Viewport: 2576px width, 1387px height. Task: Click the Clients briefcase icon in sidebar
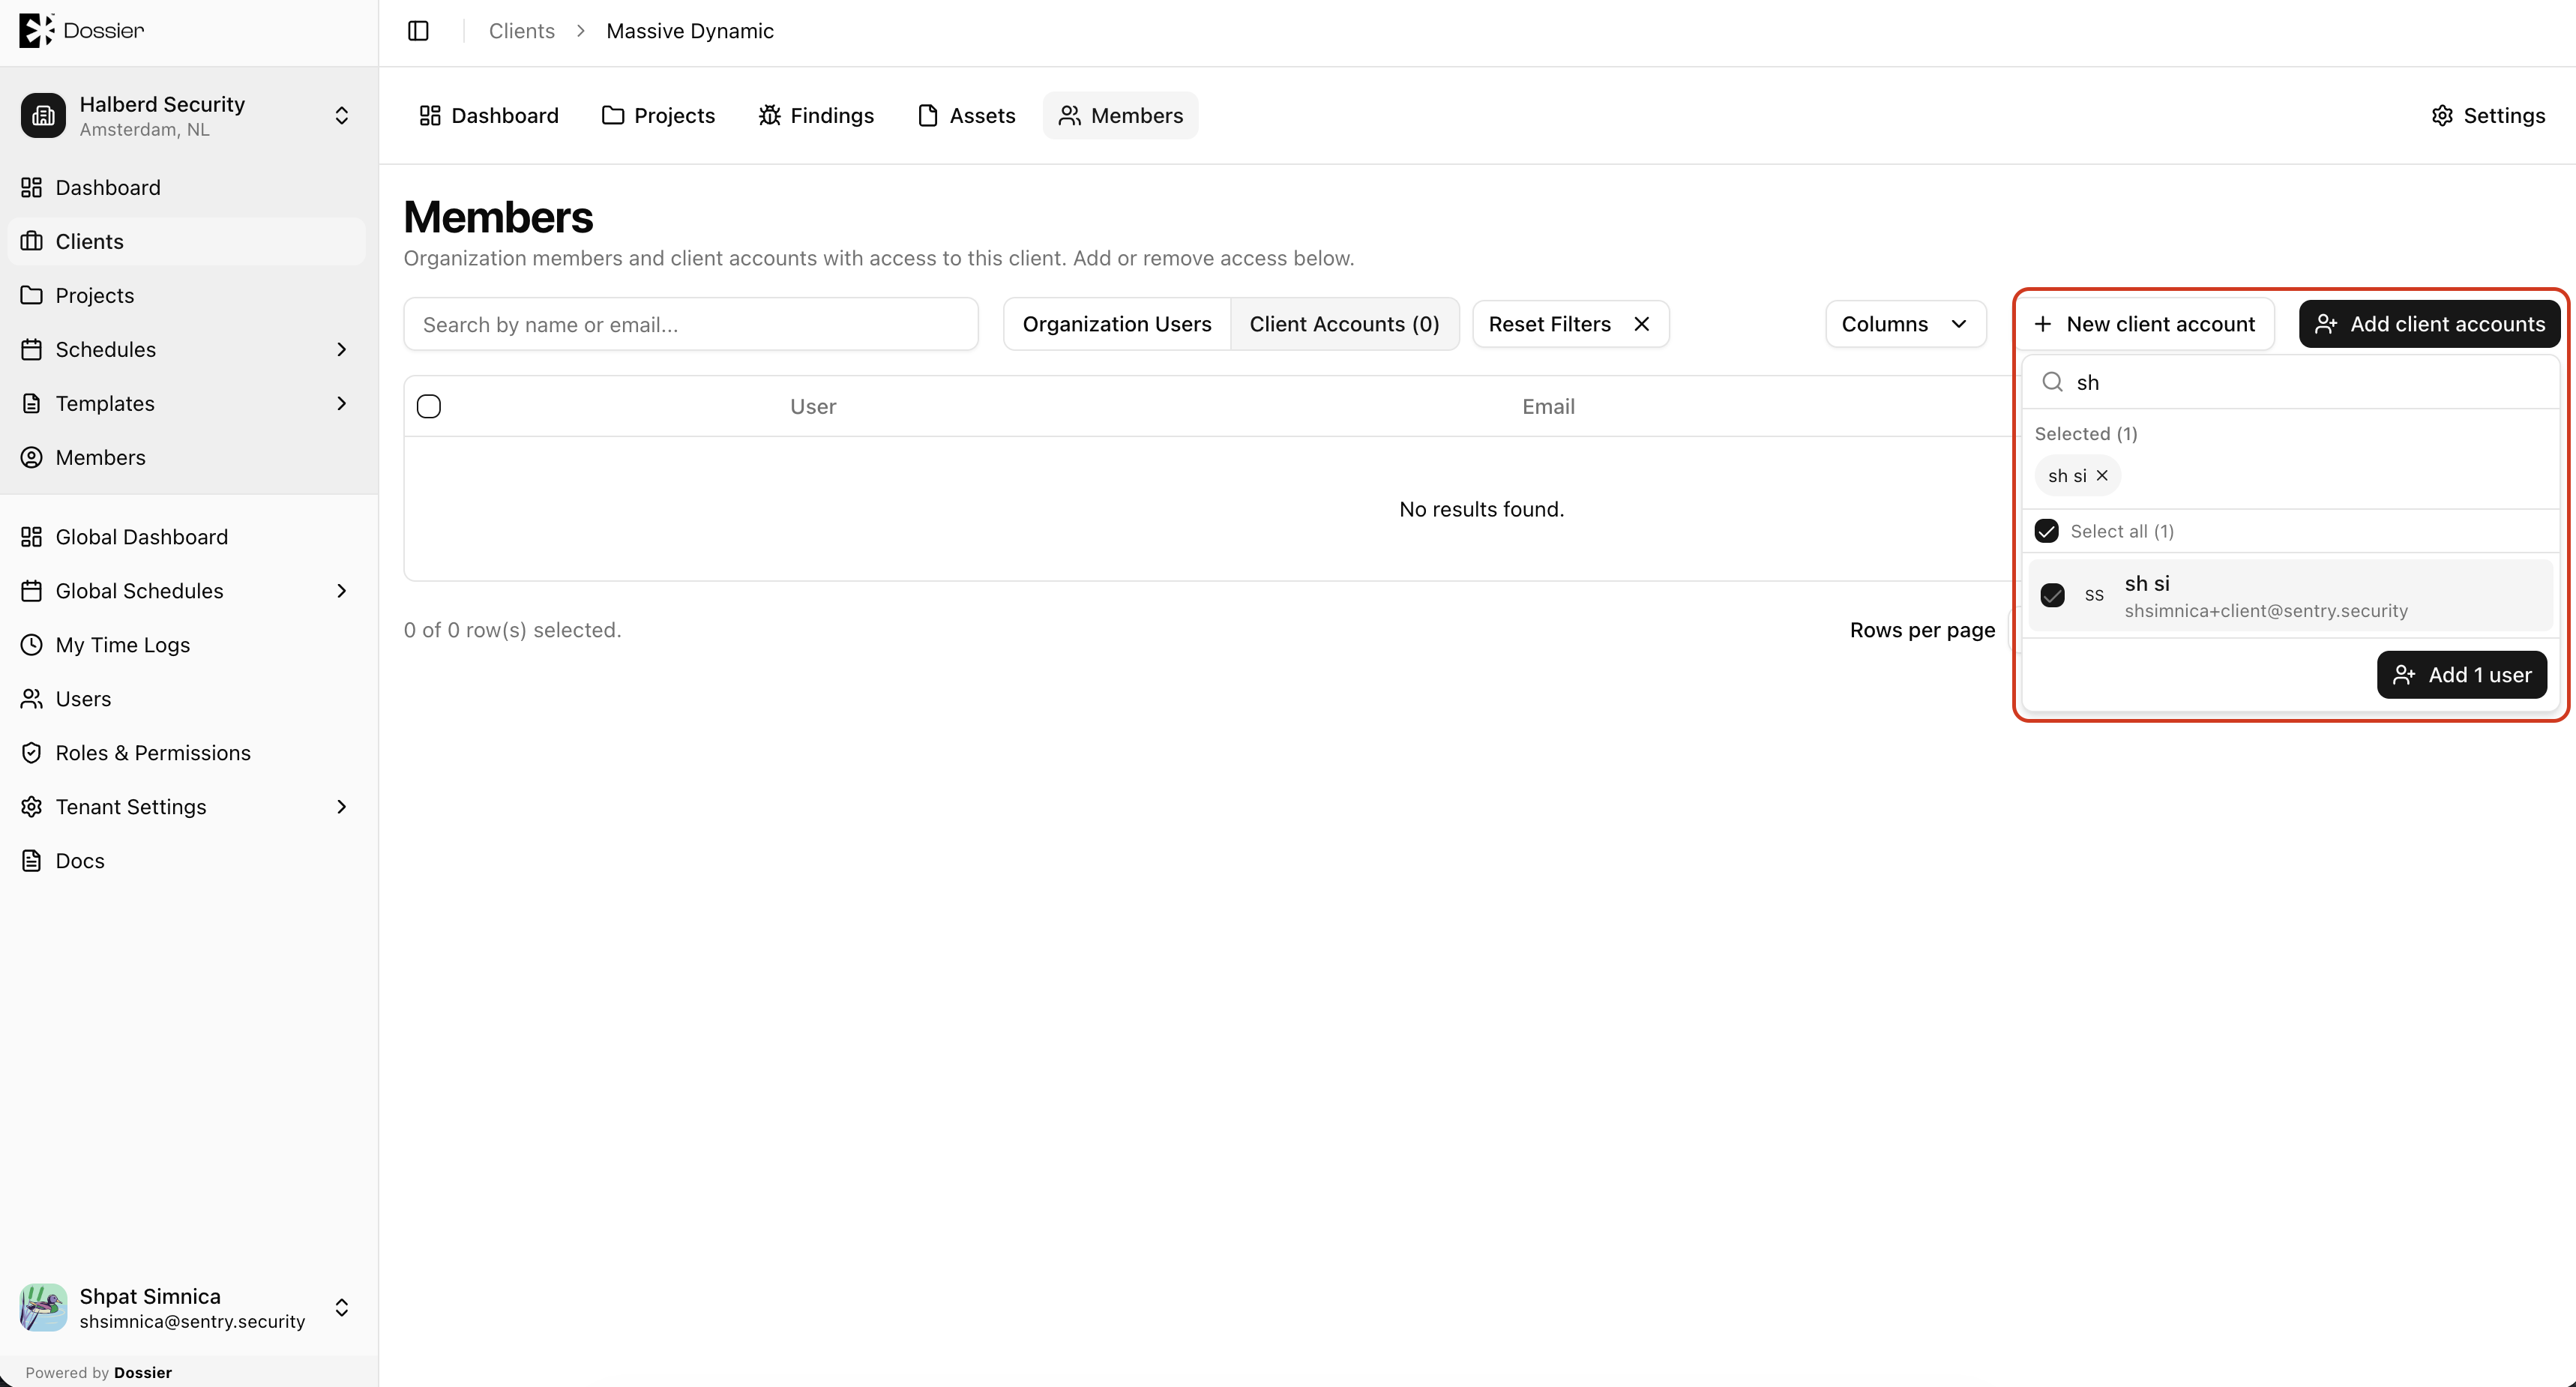point(32,241)
